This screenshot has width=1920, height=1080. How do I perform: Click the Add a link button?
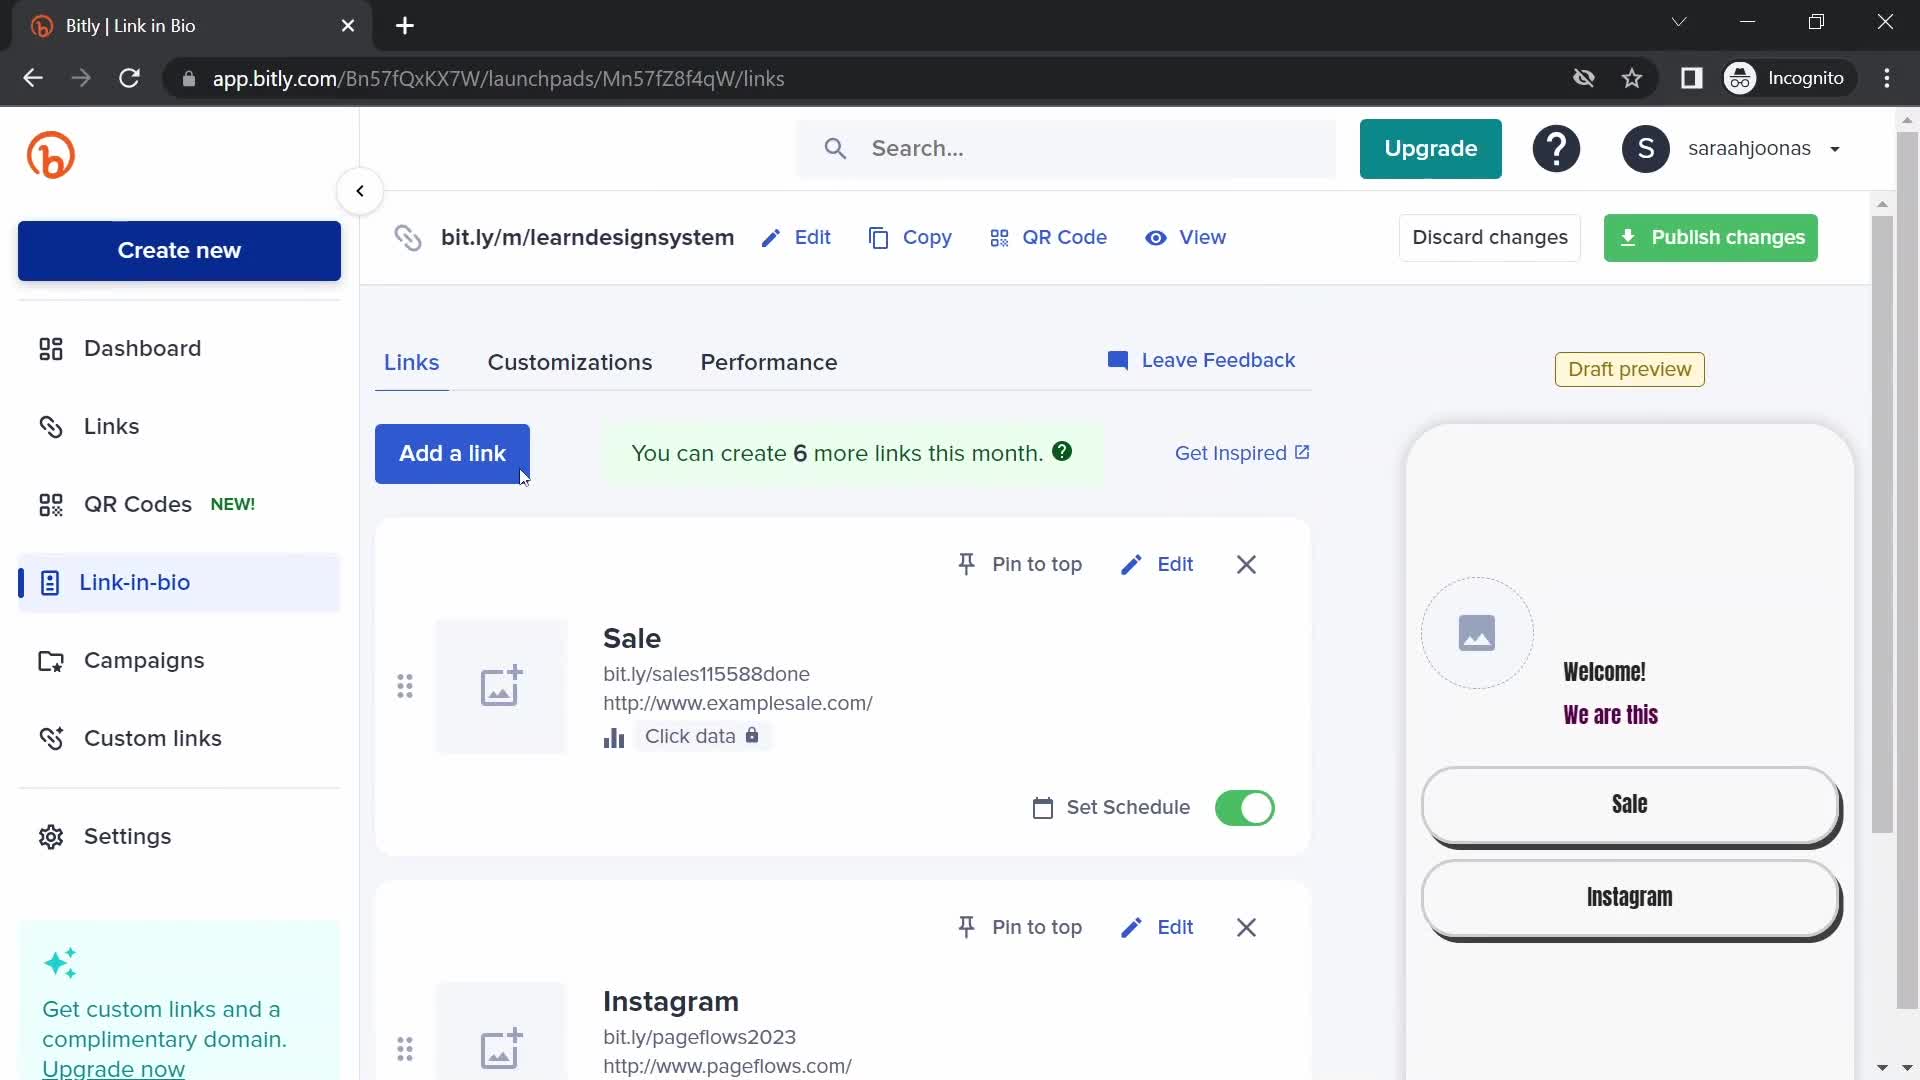coord(452,454)
